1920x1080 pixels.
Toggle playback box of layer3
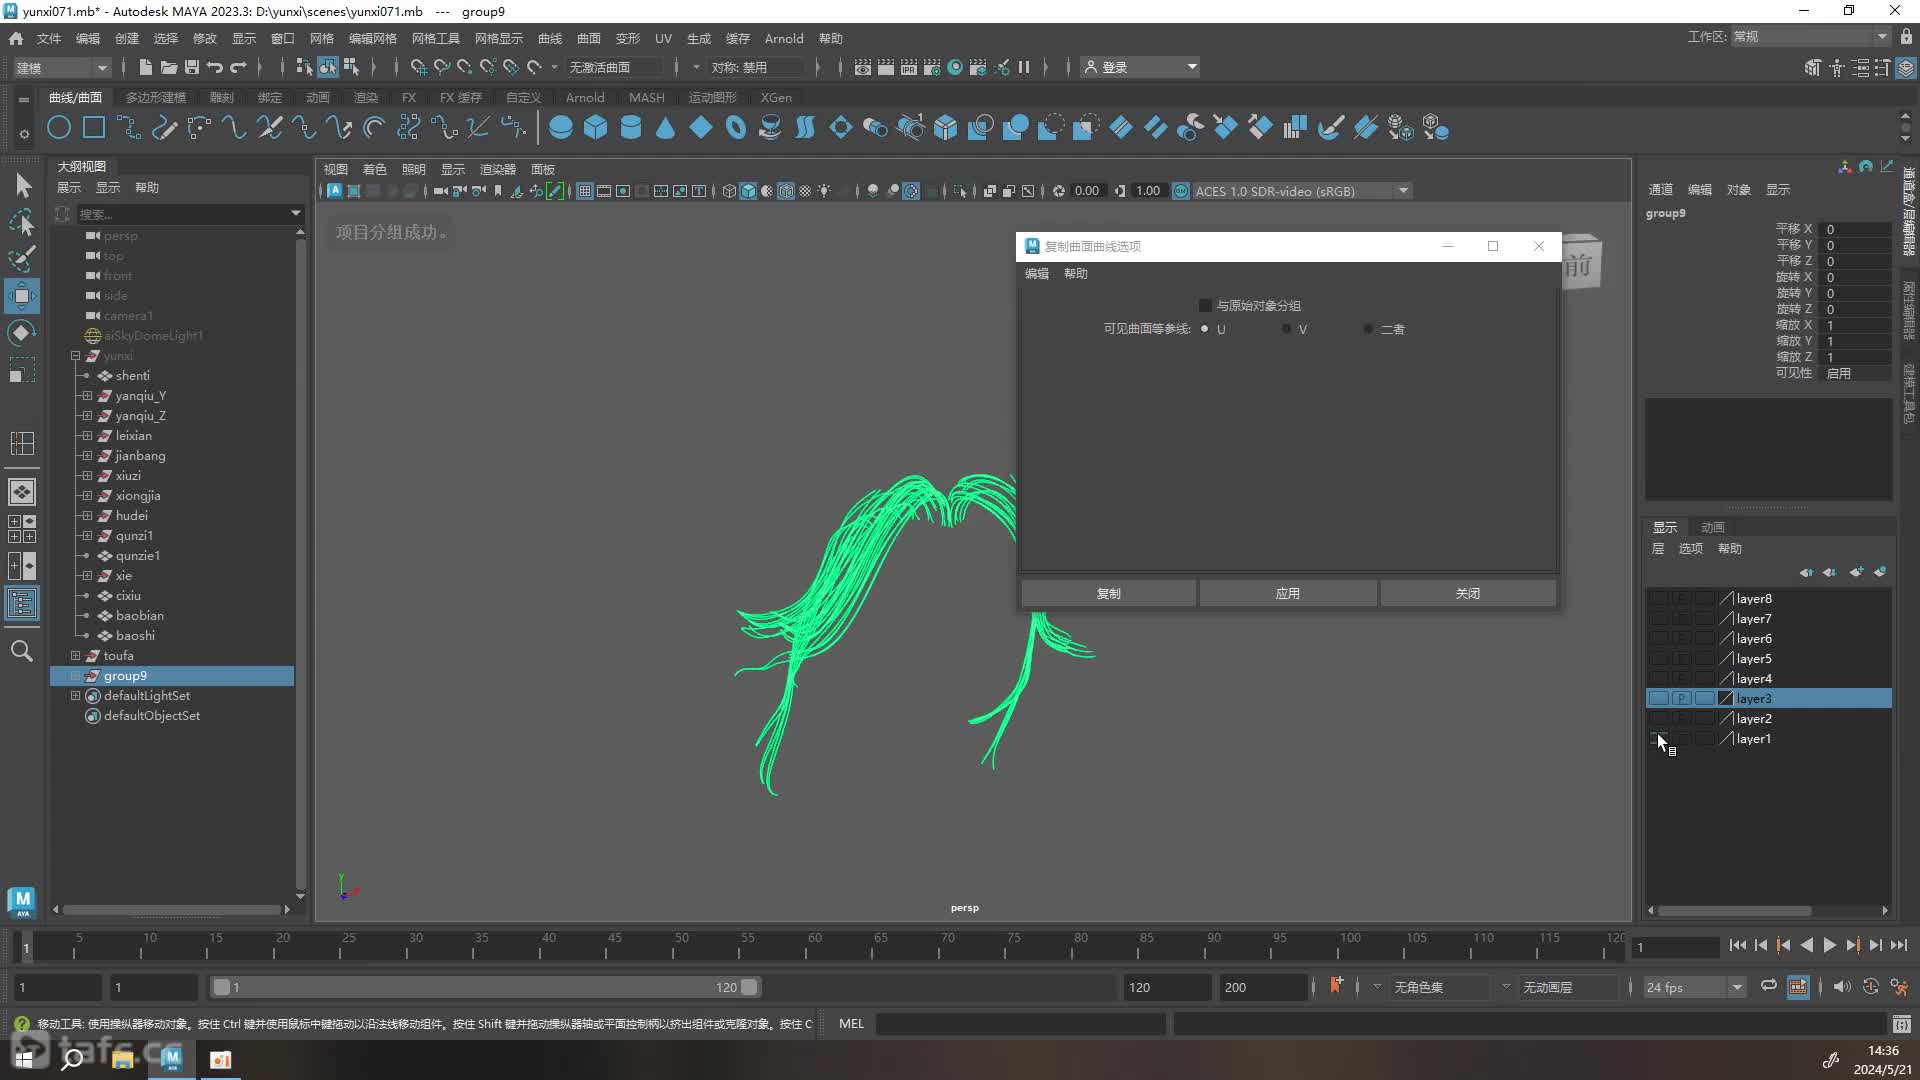(x=1682, y=699)
